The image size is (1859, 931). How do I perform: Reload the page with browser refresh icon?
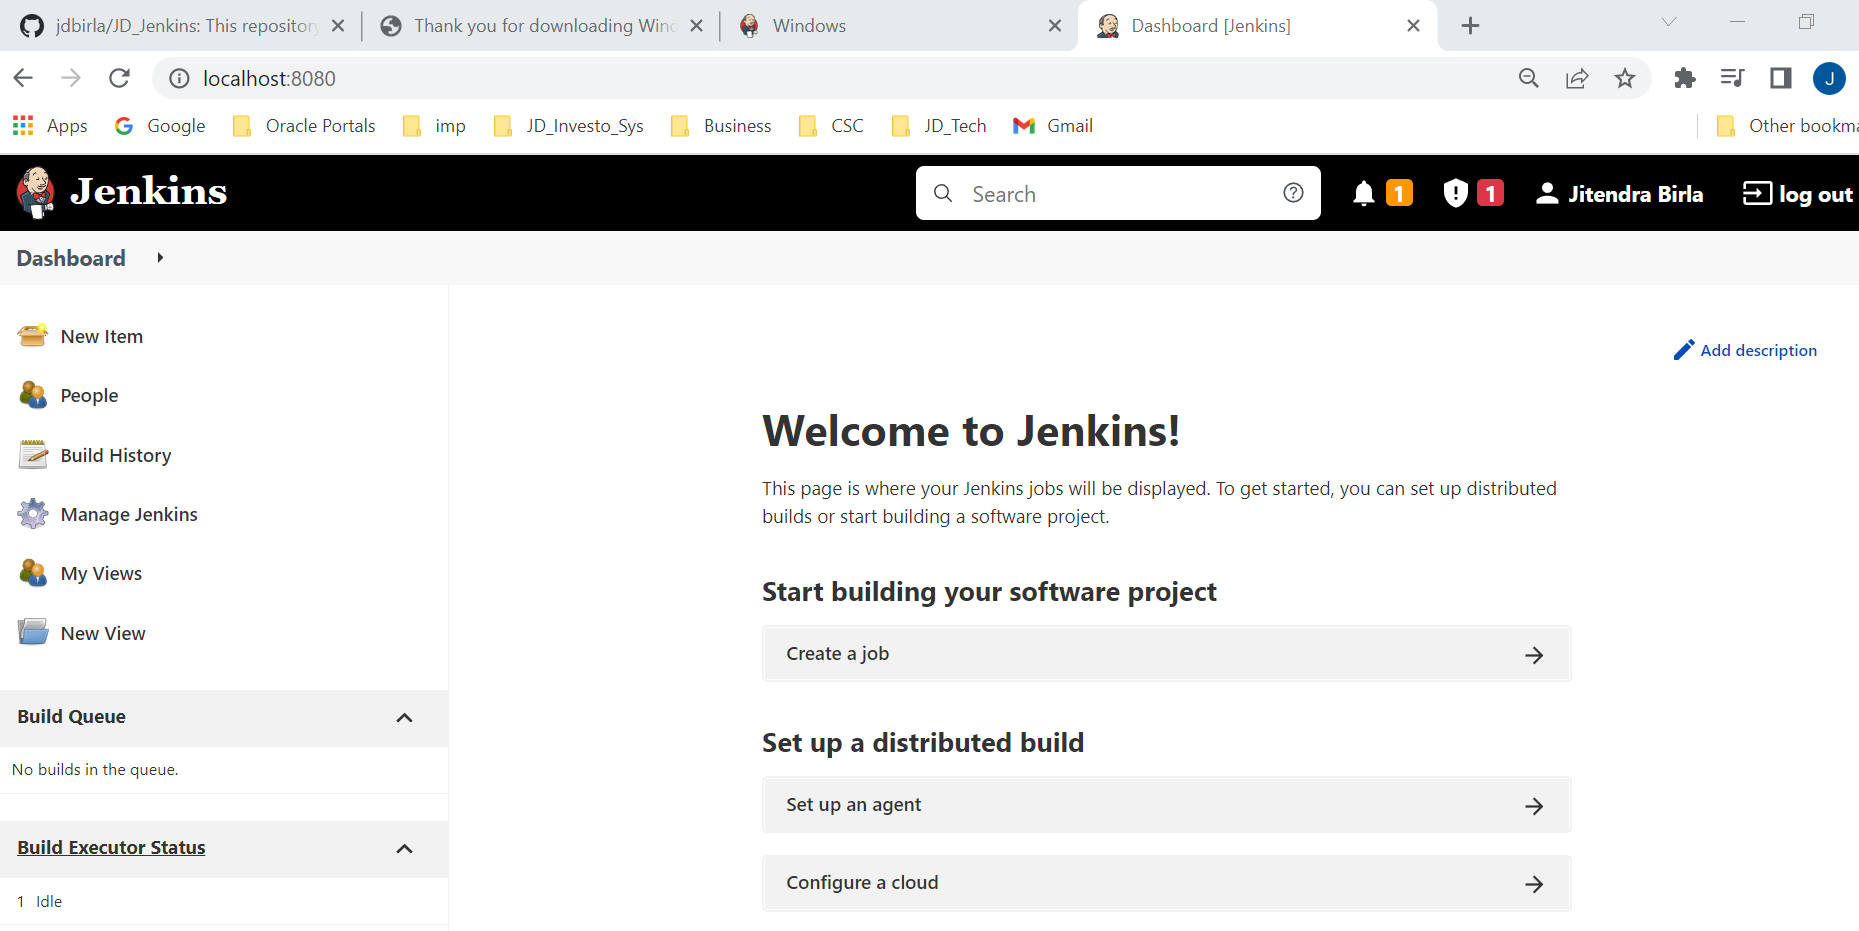coord(119,78)
